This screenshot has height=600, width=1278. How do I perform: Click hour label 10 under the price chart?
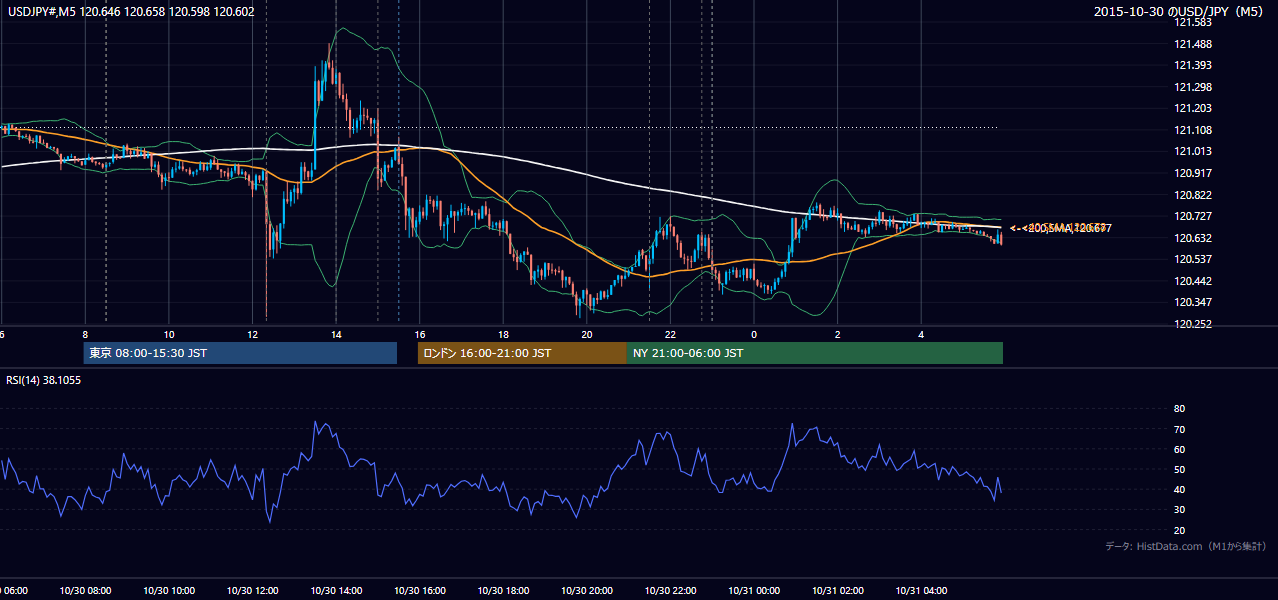pos(169,334)
